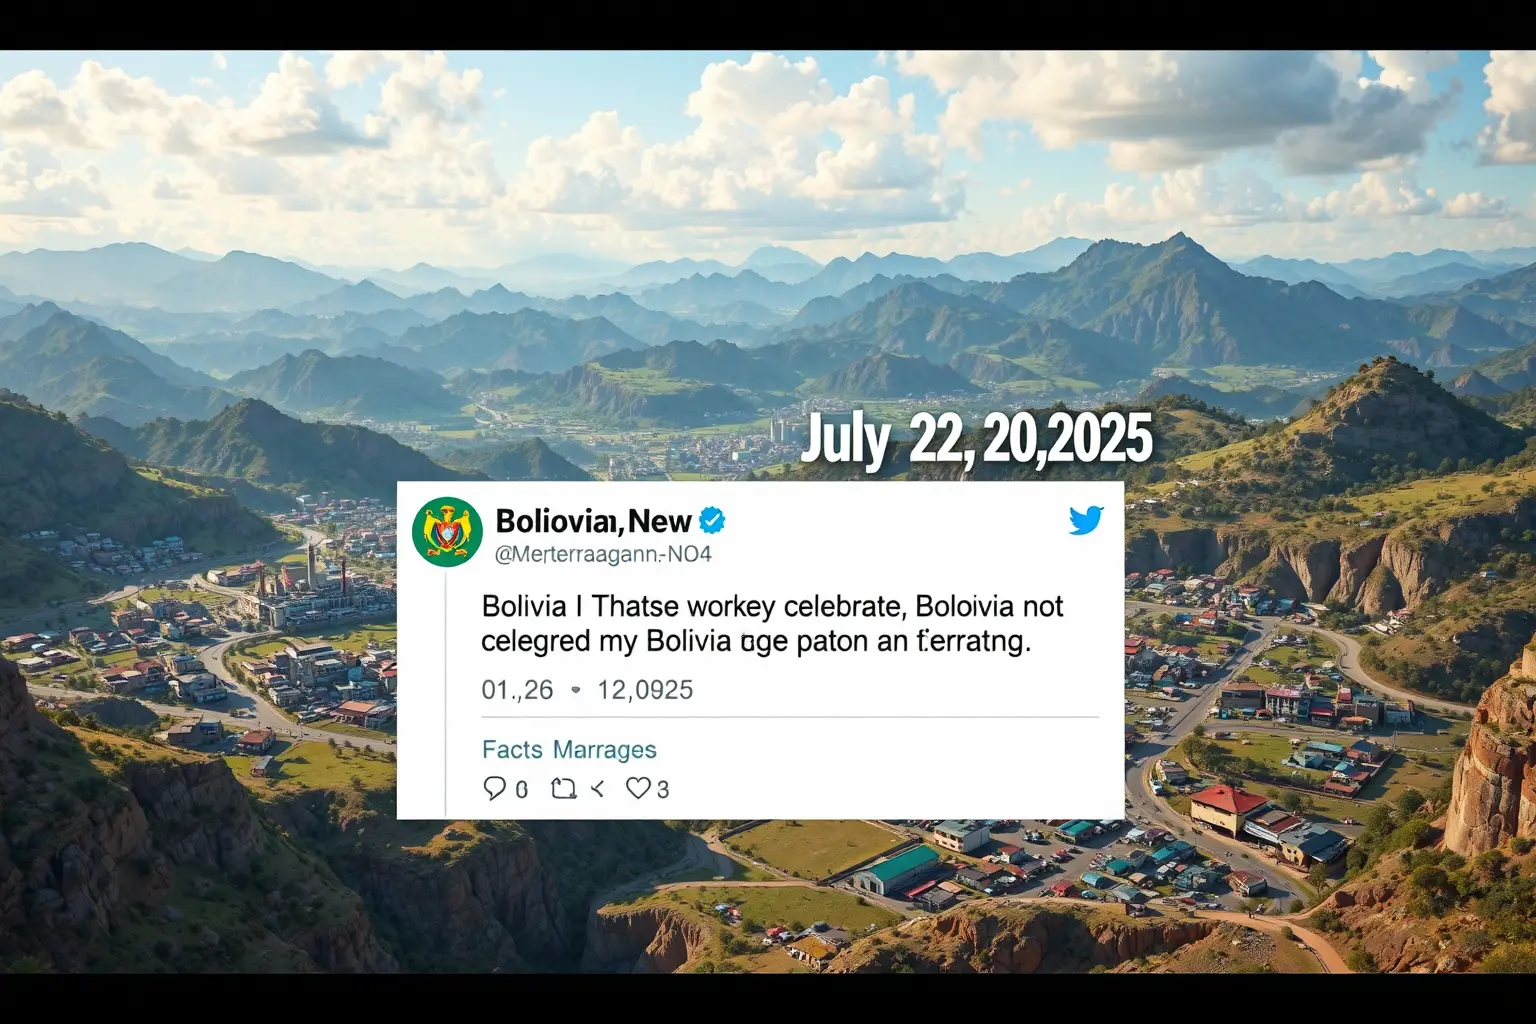Open the green coat-of-arms profile avatar
The image size is (1536, 1024).
click(447, 532)
